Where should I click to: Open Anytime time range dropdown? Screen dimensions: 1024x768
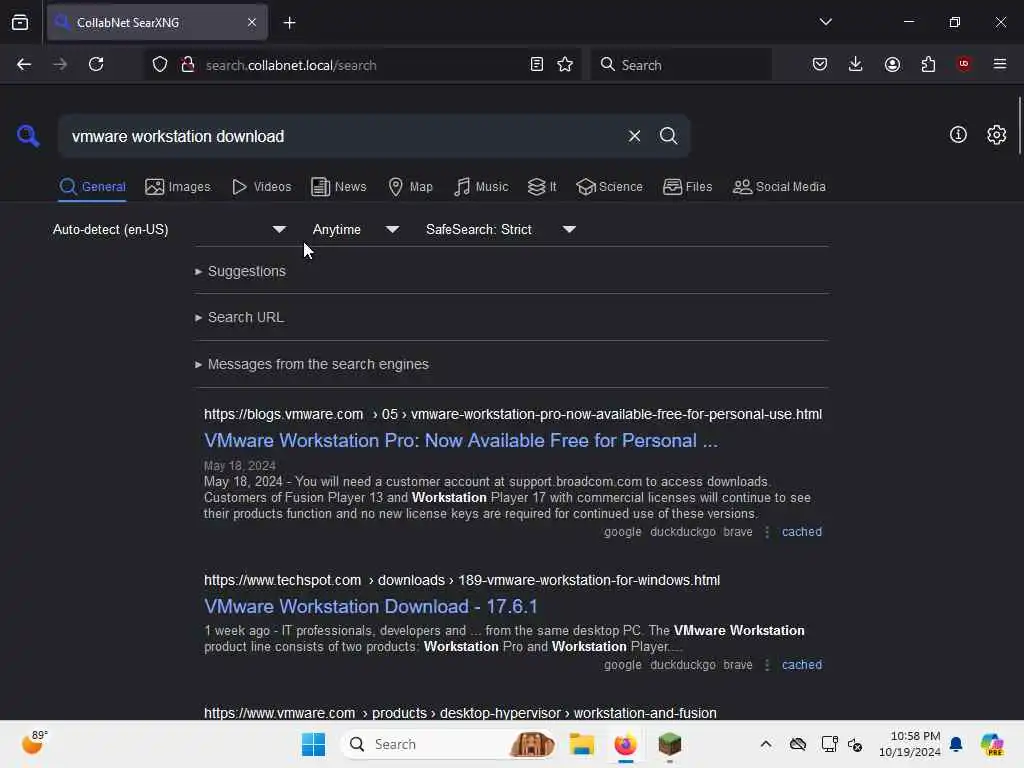click(355, 229)
